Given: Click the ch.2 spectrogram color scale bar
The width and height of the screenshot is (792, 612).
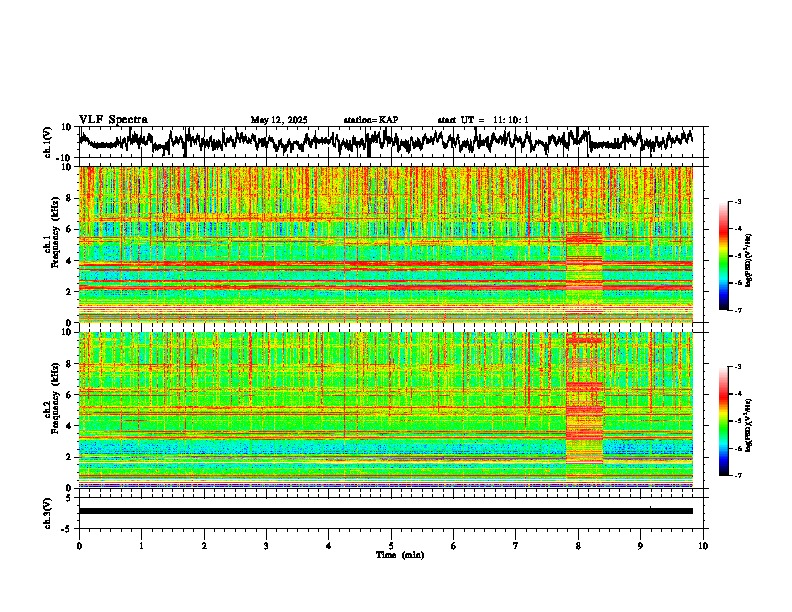Looking at the screenshot, I should click(723, 421).
